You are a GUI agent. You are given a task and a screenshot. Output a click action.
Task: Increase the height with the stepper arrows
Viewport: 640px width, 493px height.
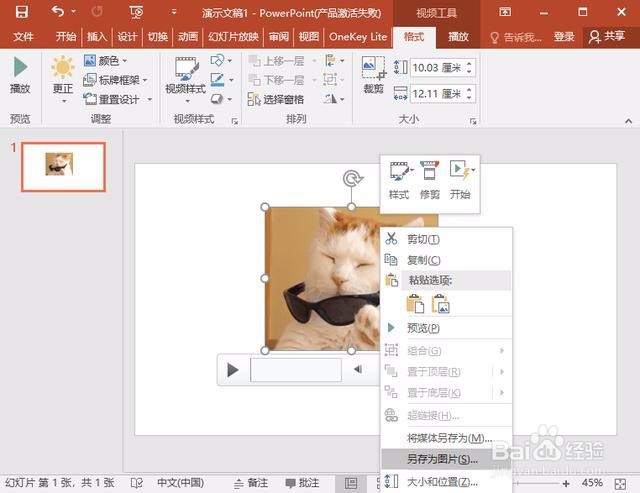[x=469, y=63]
